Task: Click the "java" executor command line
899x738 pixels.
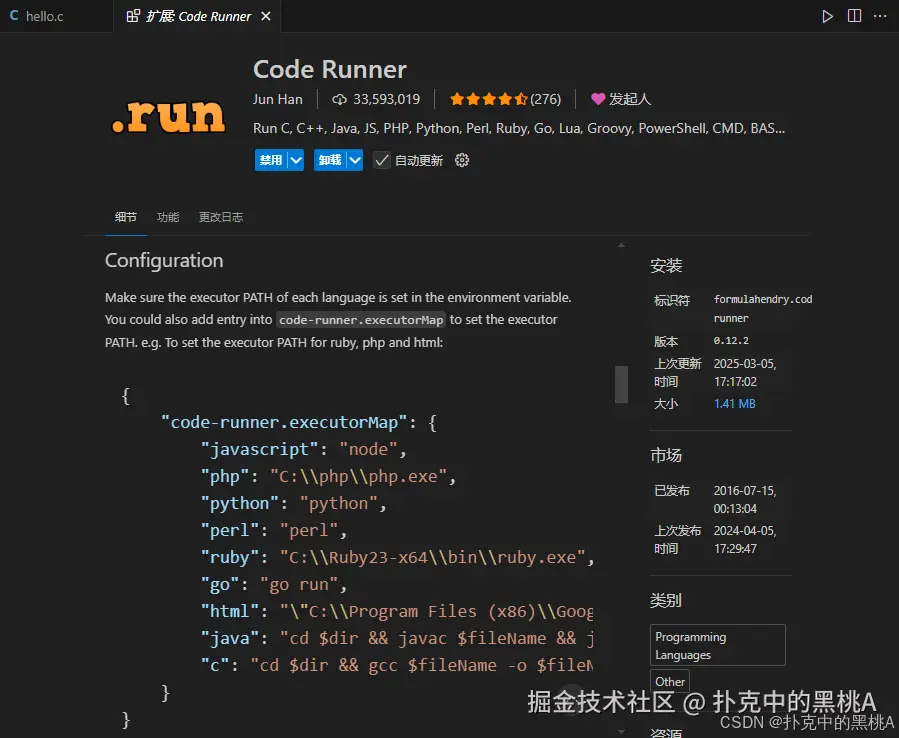Action: click(397, 638)
